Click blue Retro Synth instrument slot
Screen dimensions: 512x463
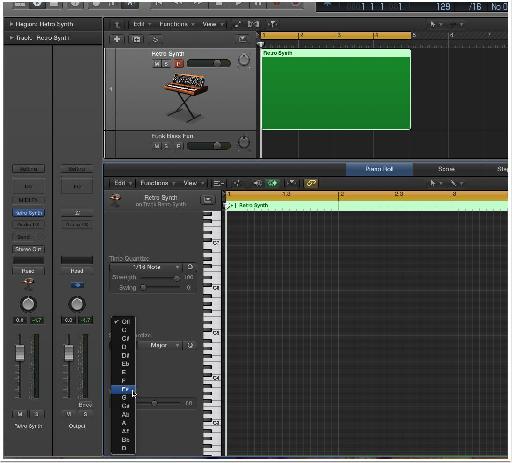point(29,213)
